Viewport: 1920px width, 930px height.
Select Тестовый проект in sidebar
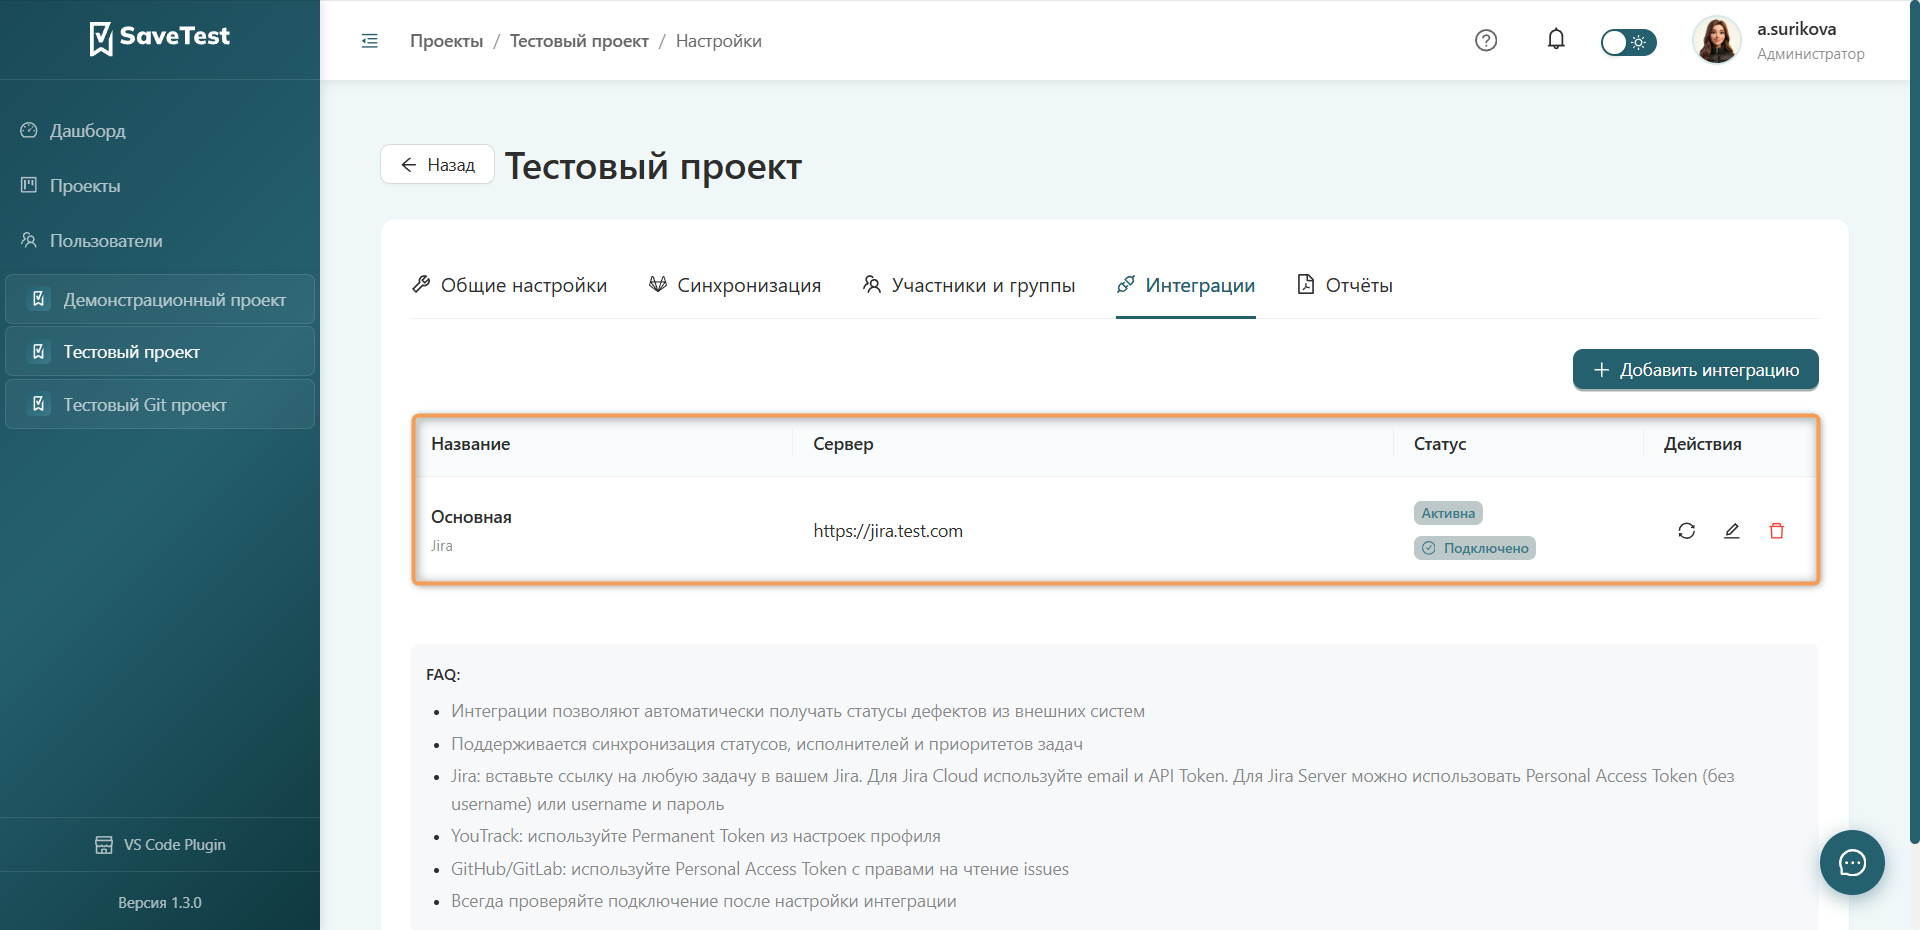160,352
